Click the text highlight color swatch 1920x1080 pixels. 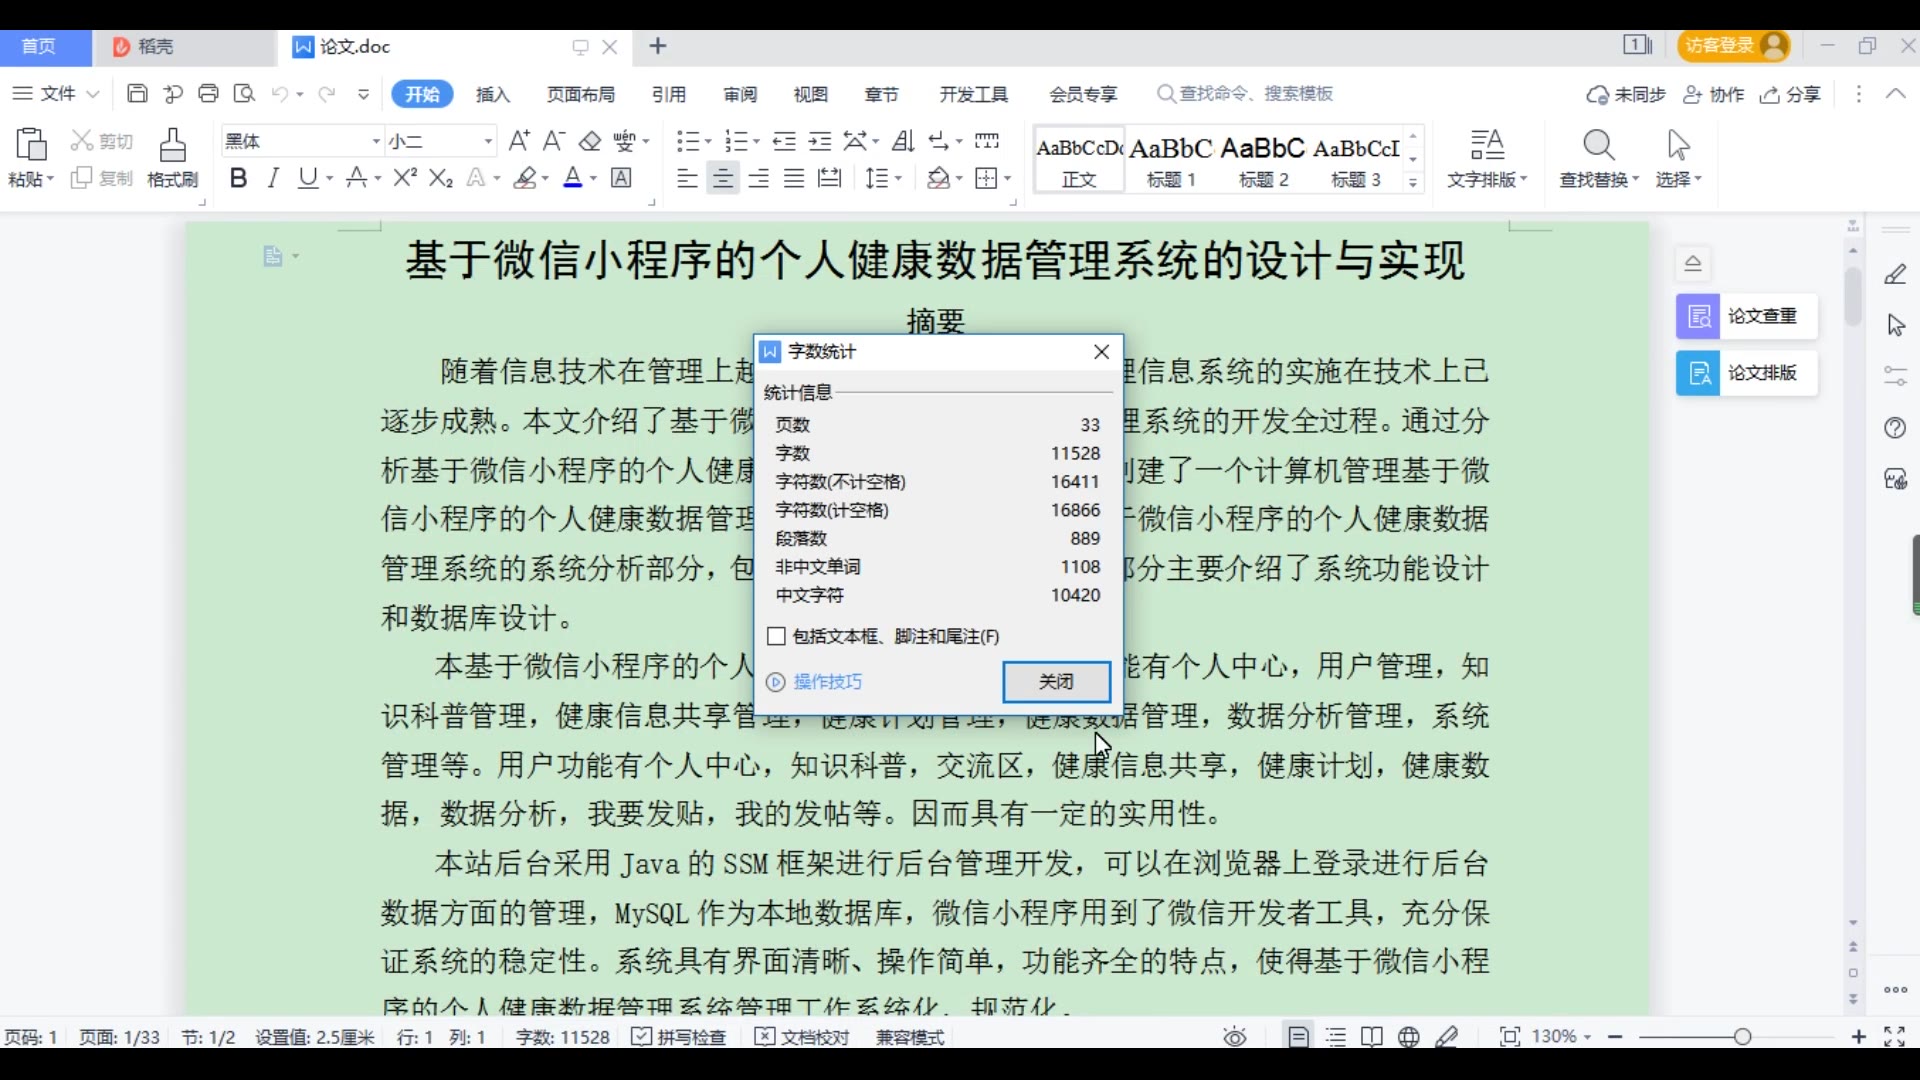pyautogui.click(x=526, y=178)
